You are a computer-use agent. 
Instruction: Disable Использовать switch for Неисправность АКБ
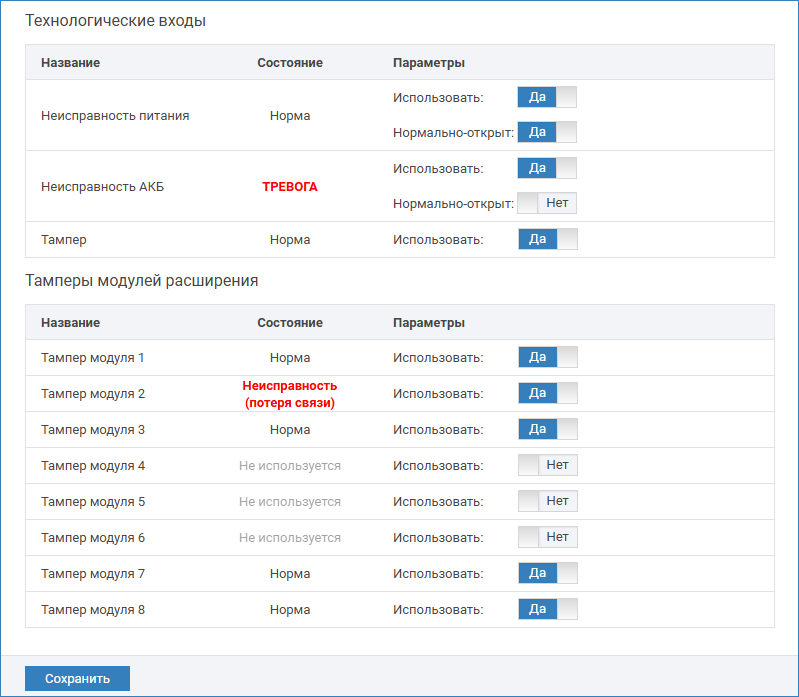(x=547, y=168)
